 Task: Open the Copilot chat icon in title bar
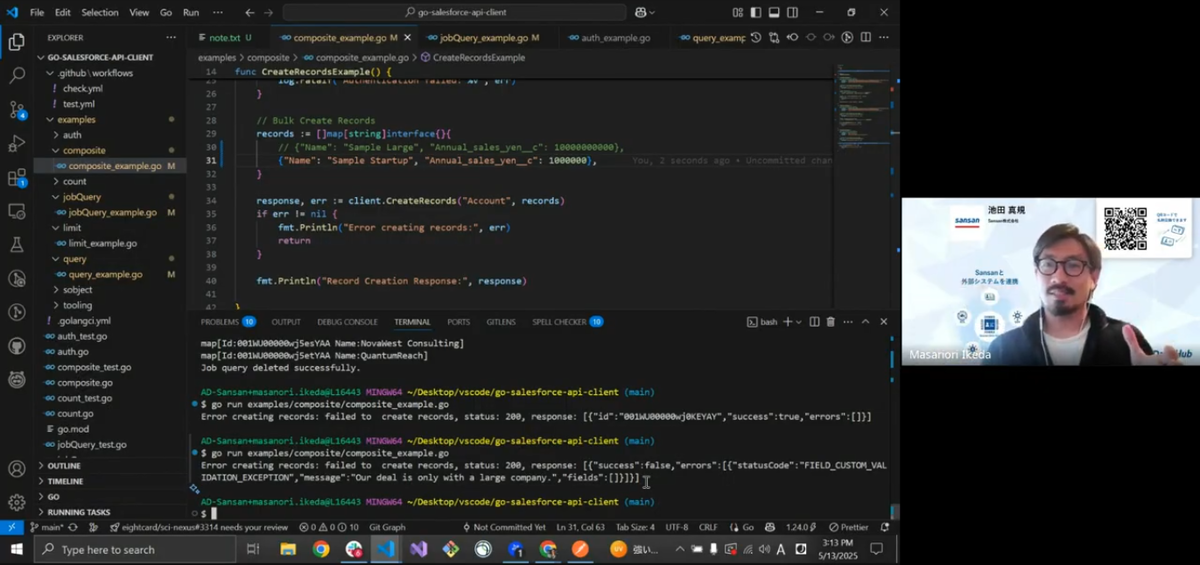coord(640,12)
